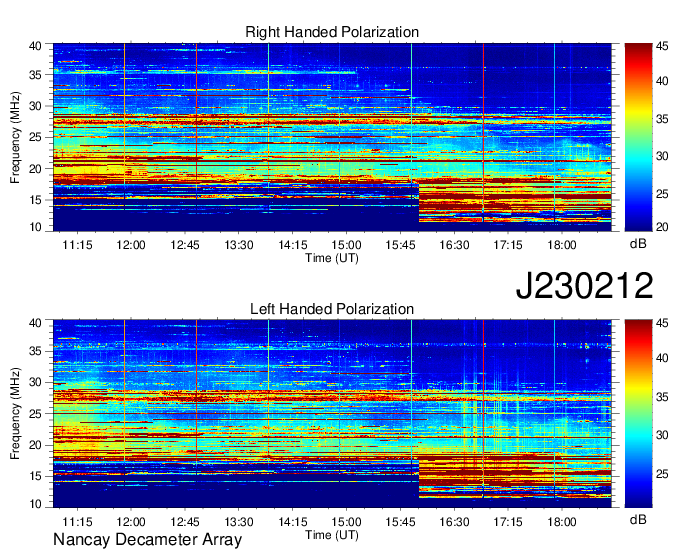Click the 30 dB tick on Left Handed color bar

click(x=662, y=435)
